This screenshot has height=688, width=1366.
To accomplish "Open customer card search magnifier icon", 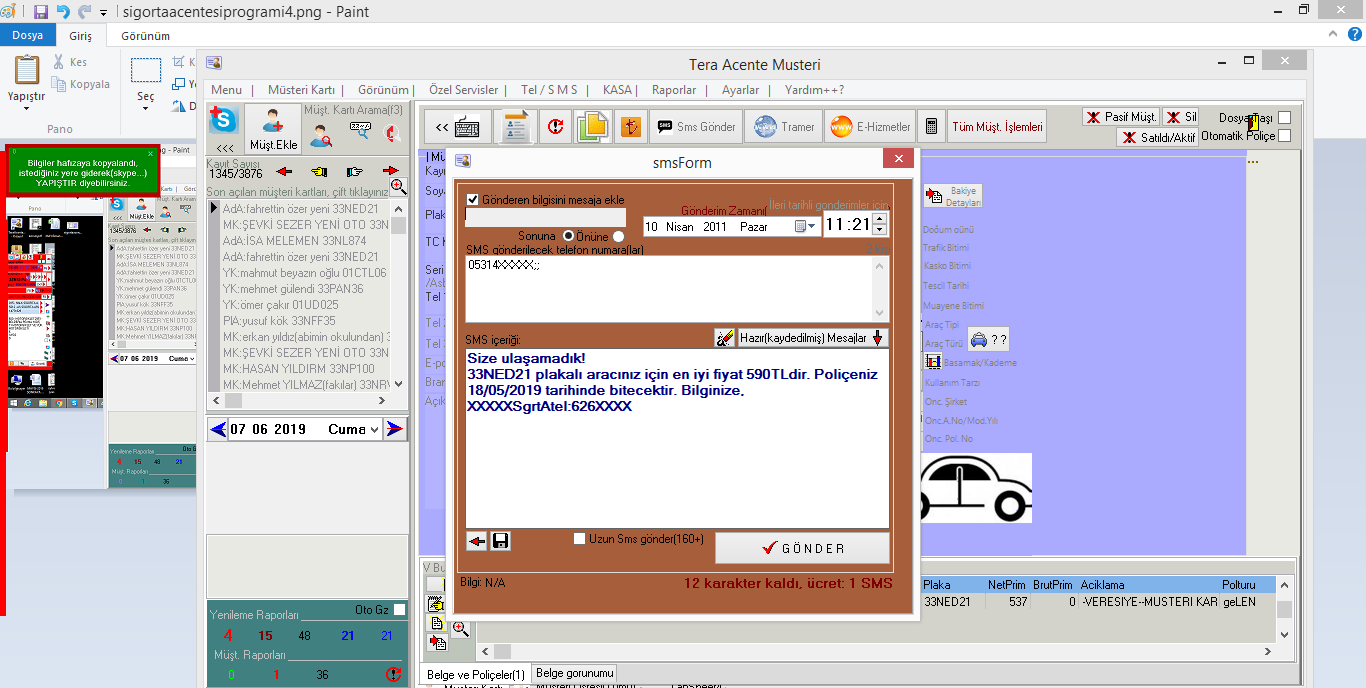I will pos(322,135).
